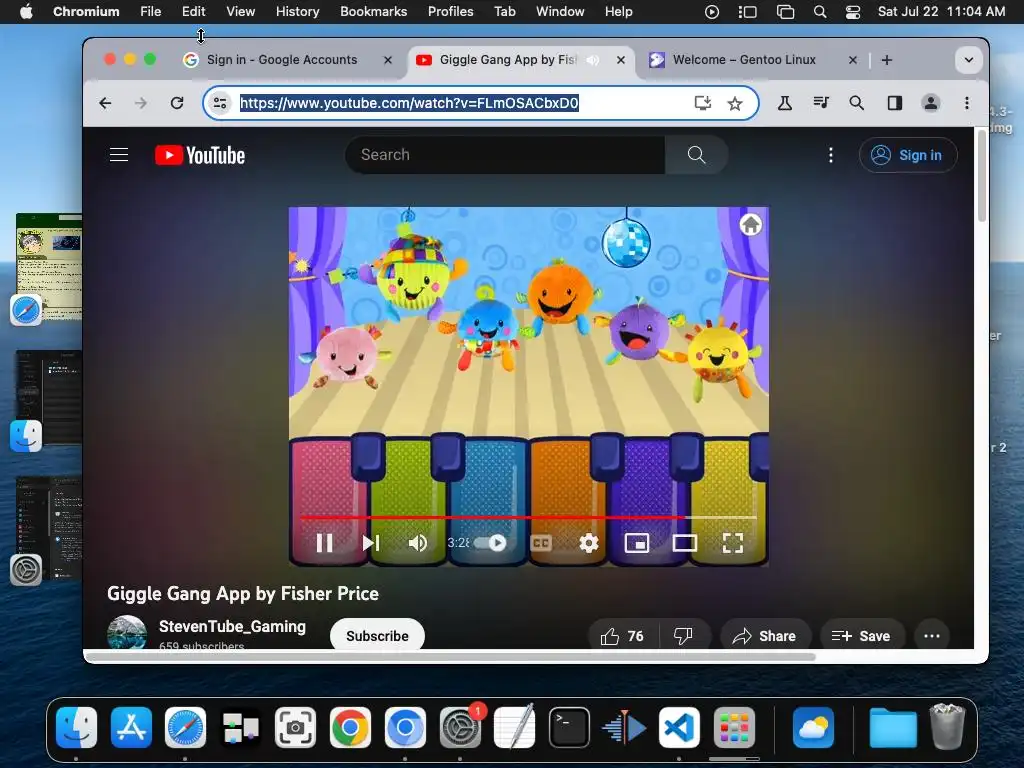The width and height of the screenshot is (1024, 768).
Task: Select the Giggle Gang App tab
Action: (507, 59)
